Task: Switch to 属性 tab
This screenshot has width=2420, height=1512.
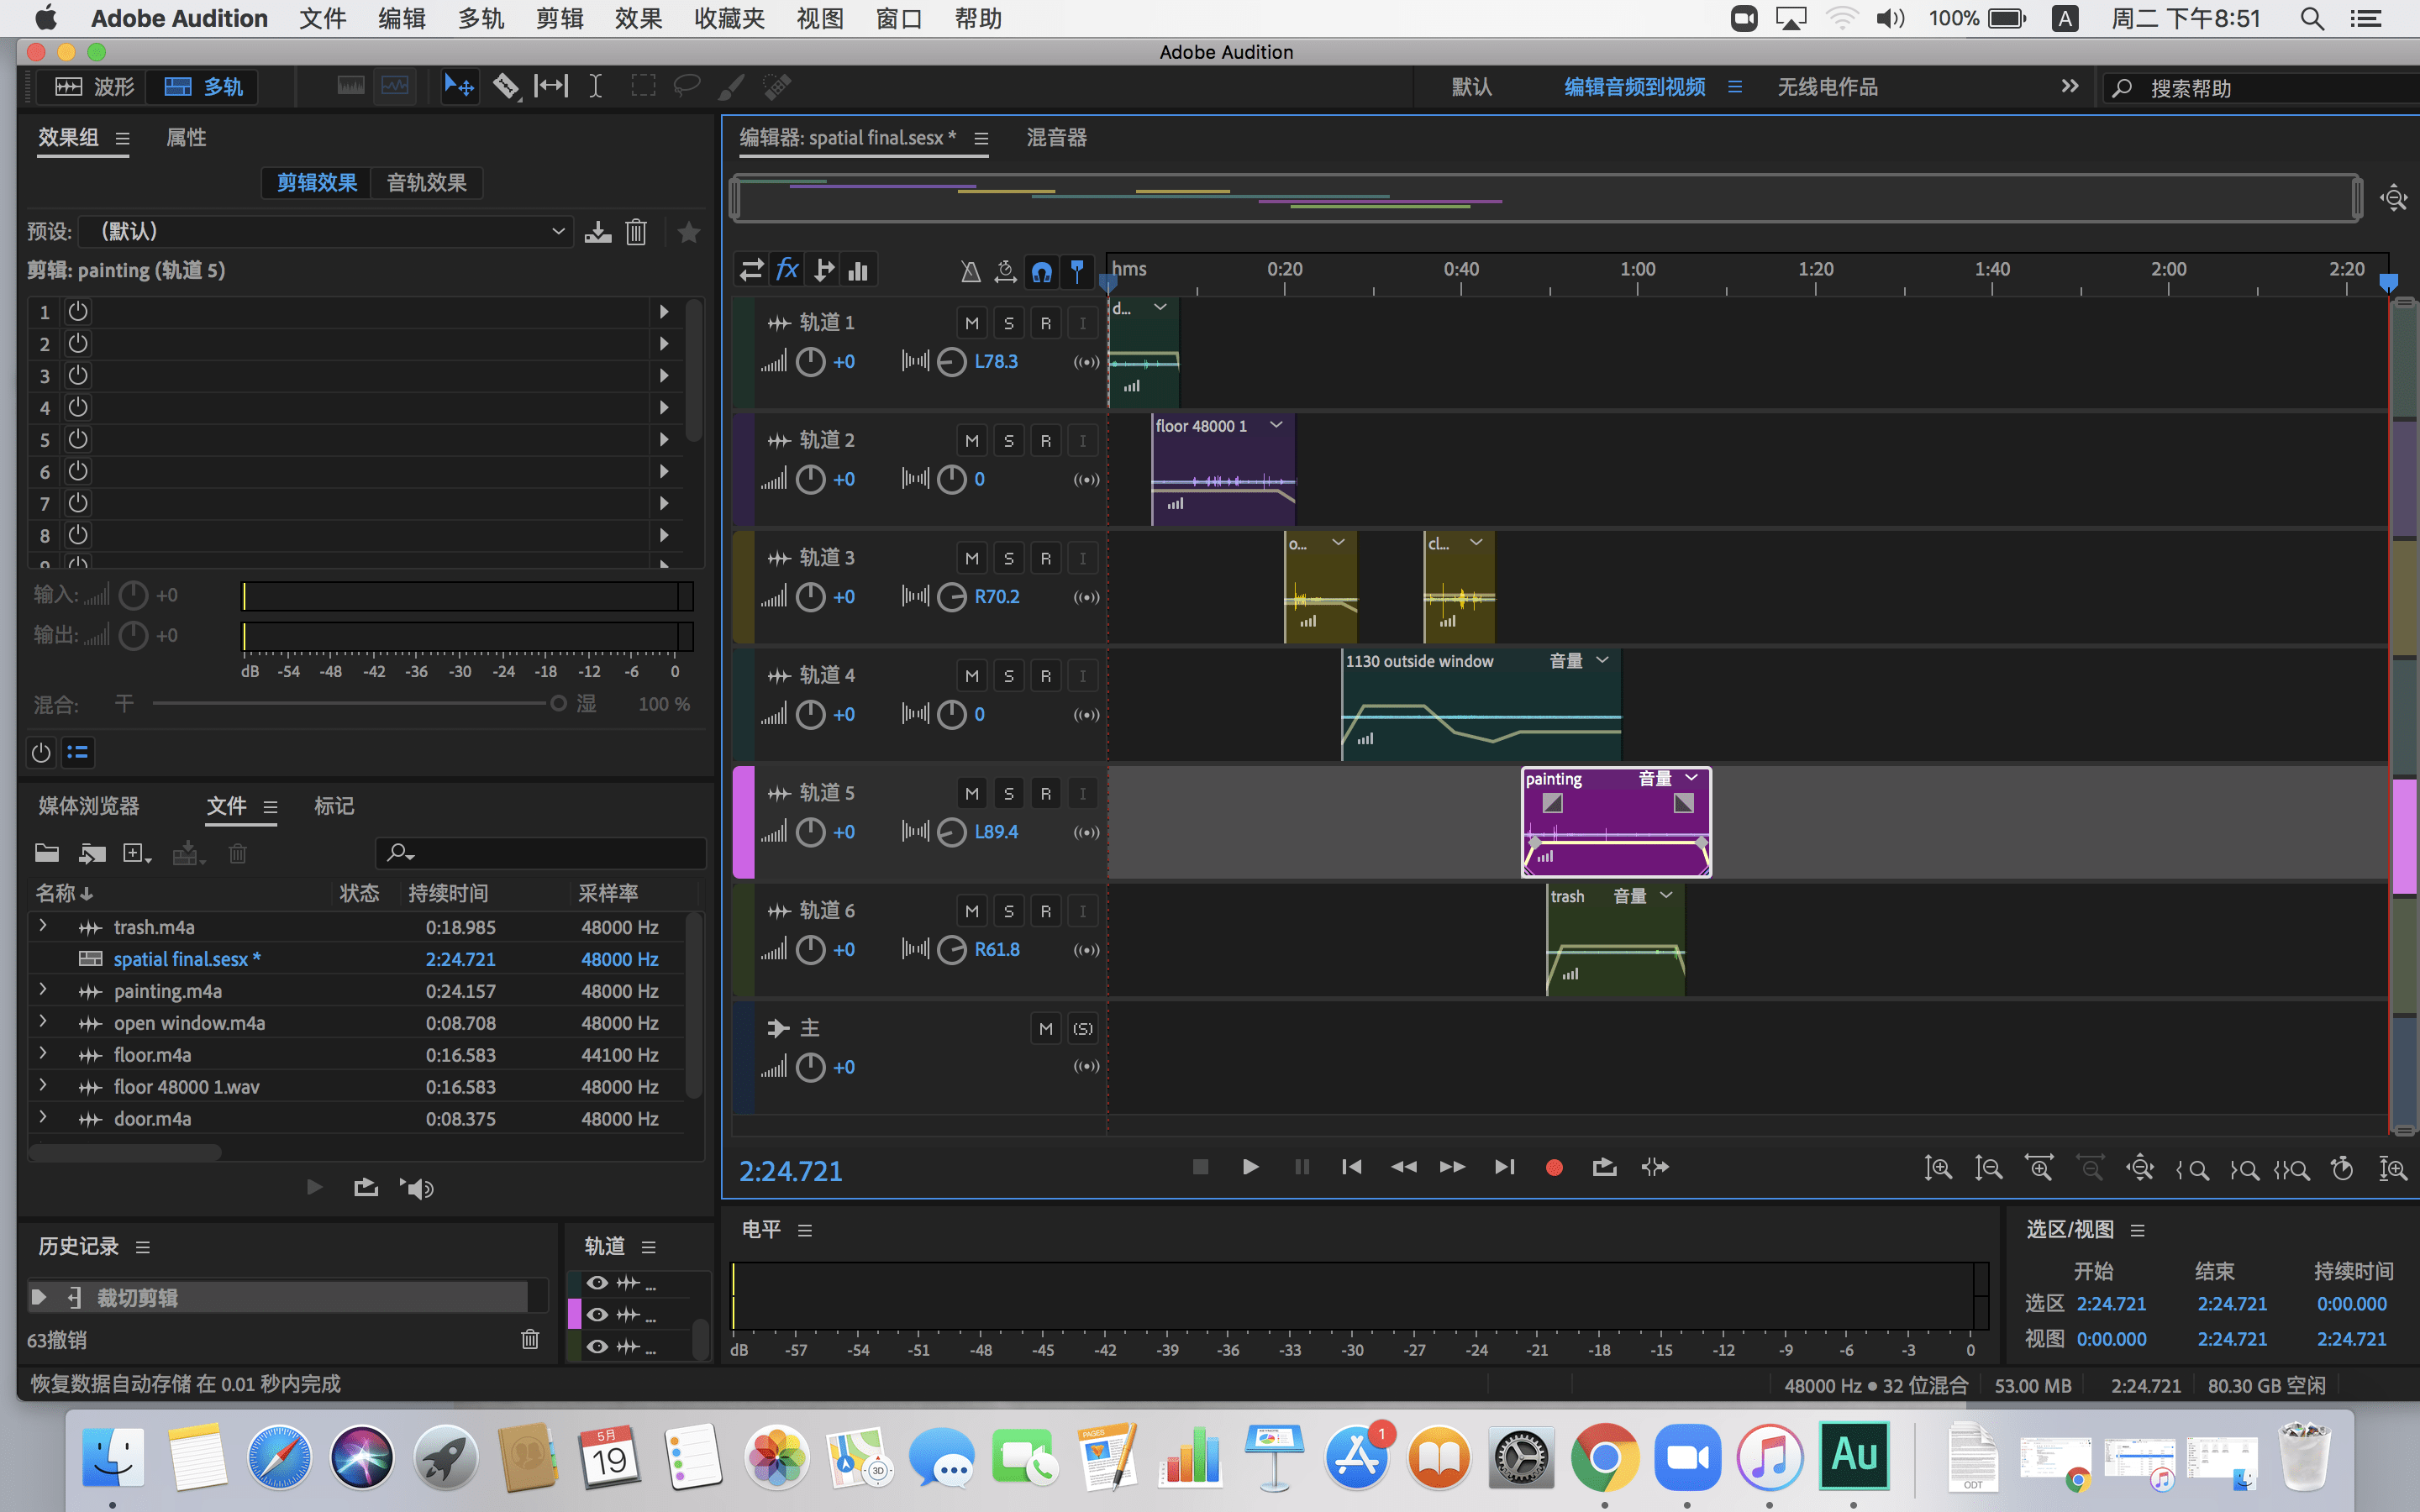Action: tap(186, 138)
